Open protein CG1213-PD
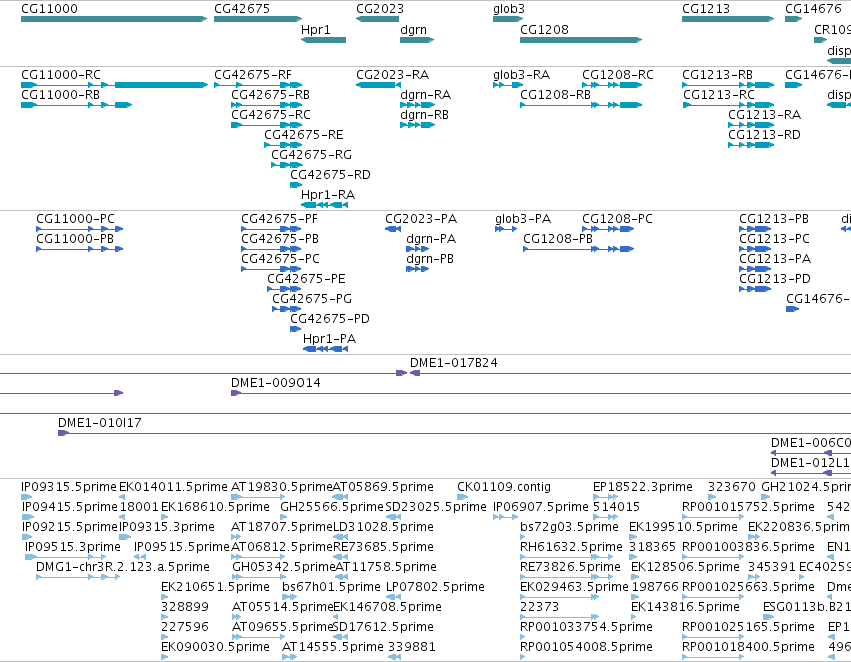This screenshot has width=851, height=662. [x=775, y=279]
